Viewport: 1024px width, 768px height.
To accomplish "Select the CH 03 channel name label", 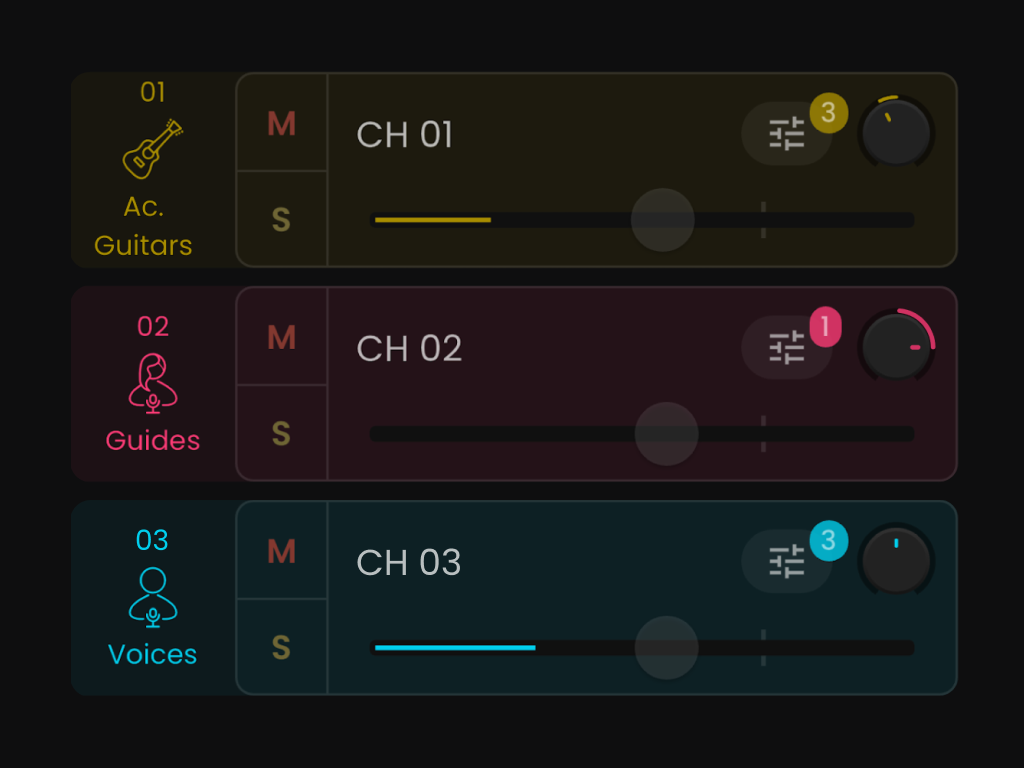I will [409, 562].
